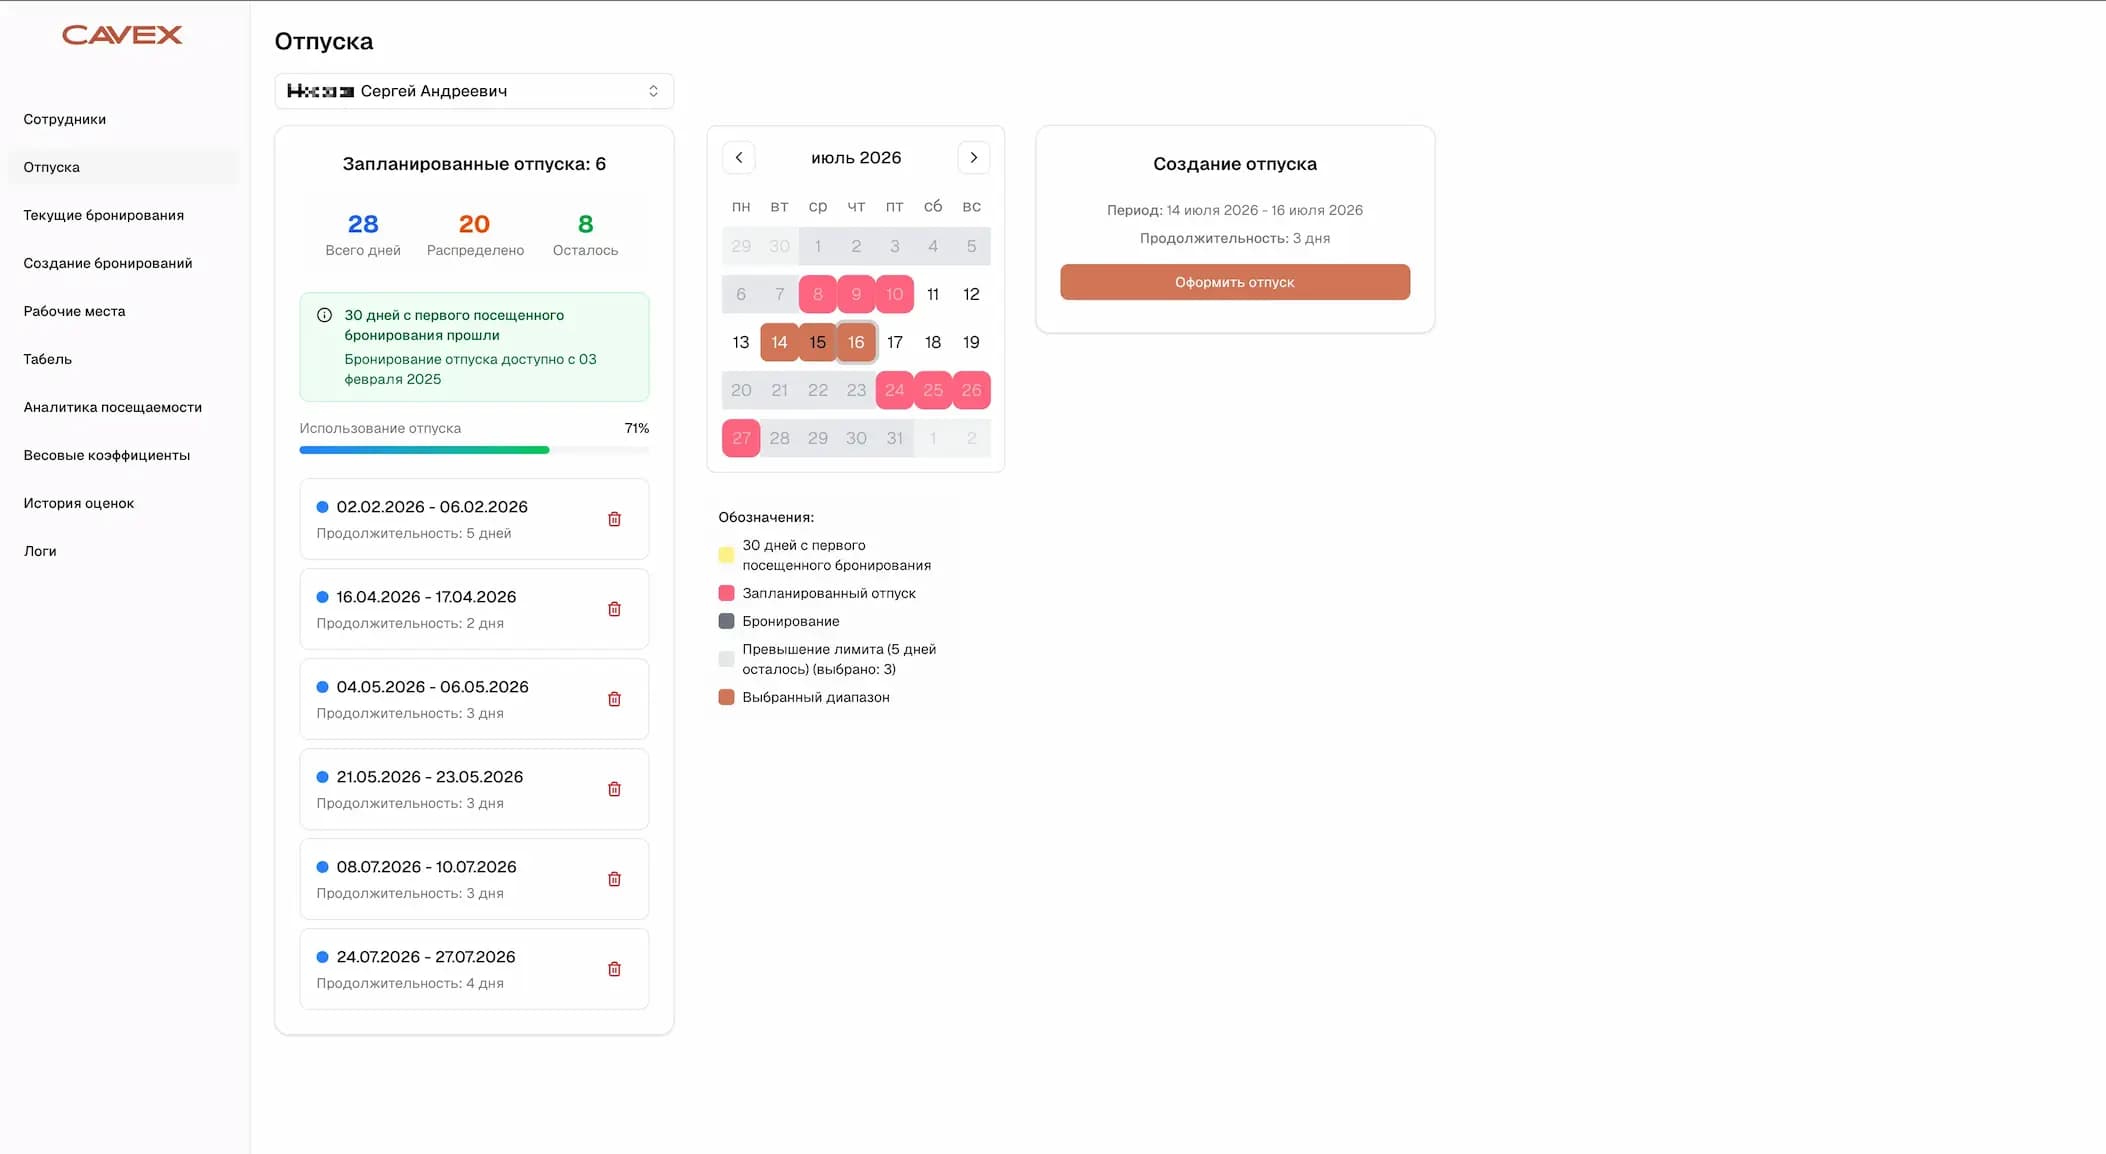2106x1154 pixels.
Task: Delete the vacation entry 24.07.2026 - 27.07.2026
Action: 615,968
